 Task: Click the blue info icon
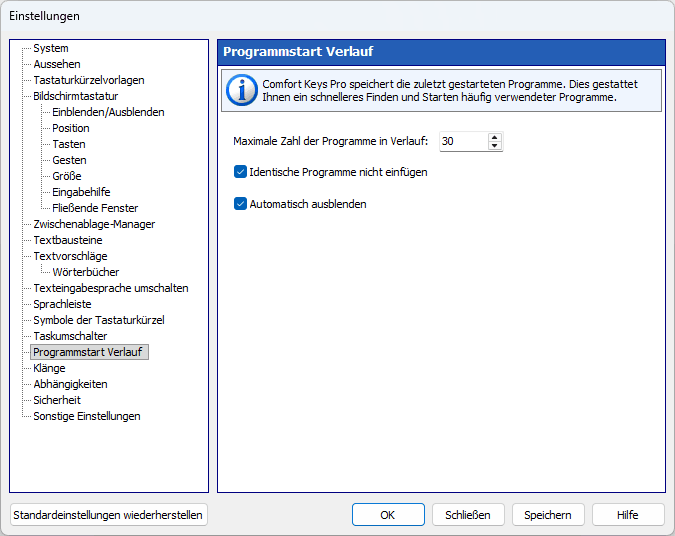[x=242, y=90]
